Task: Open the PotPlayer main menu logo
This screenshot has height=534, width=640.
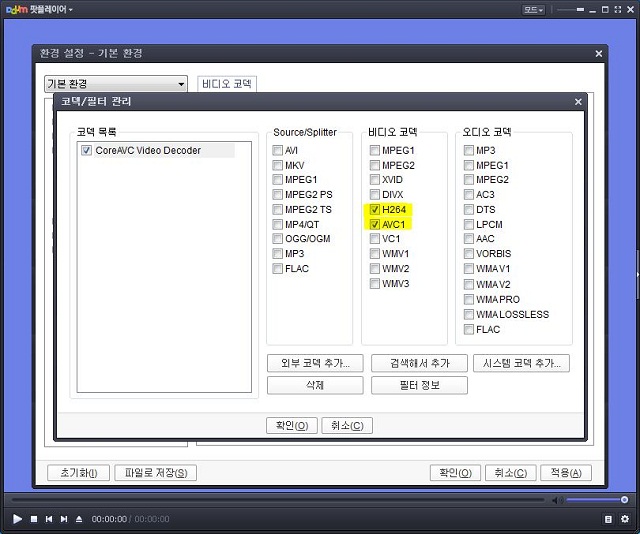Action: [39, 9]
